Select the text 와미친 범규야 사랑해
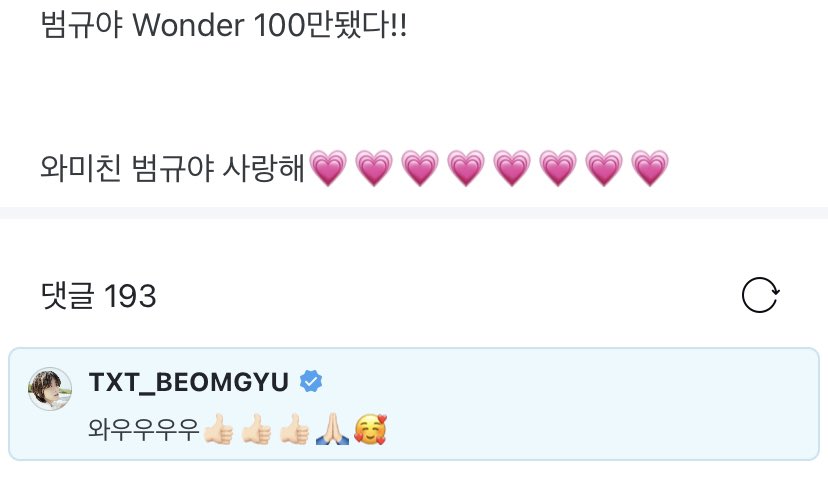Screen dimensions: 828x486 (x=173, y=168)
